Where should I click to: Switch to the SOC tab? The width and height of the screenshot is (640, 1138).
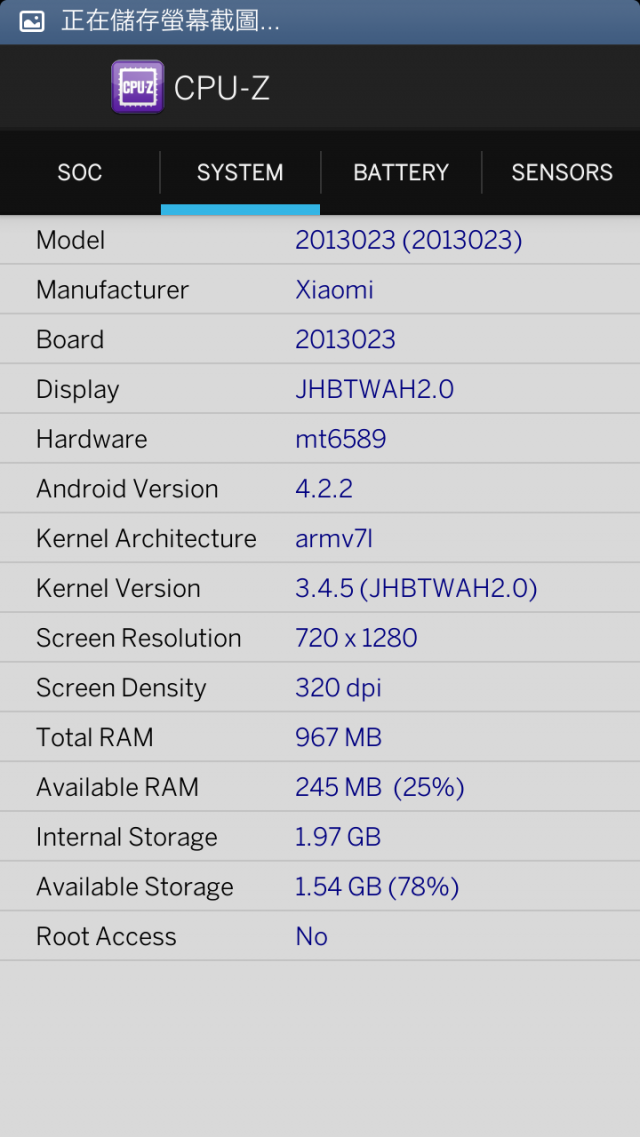[x=80, y=172]
